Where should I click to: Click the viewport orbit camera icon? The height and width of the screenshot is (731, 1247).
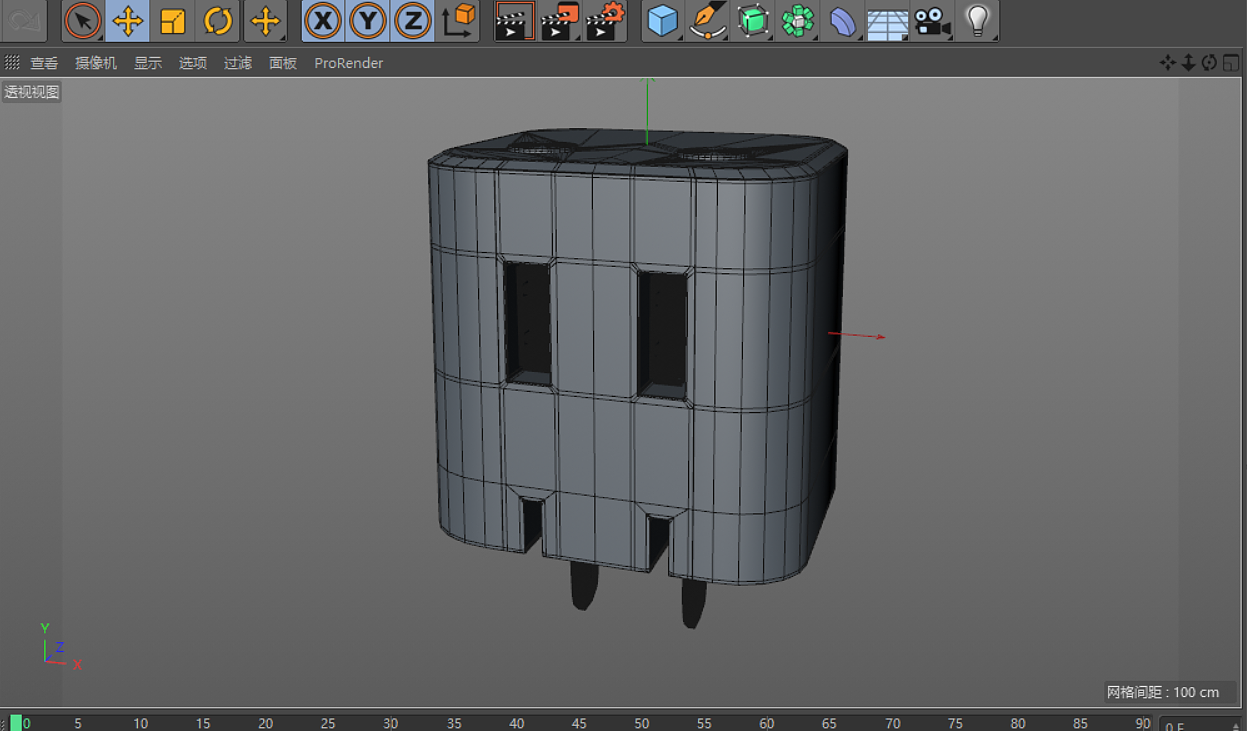tap(1209, 63)
